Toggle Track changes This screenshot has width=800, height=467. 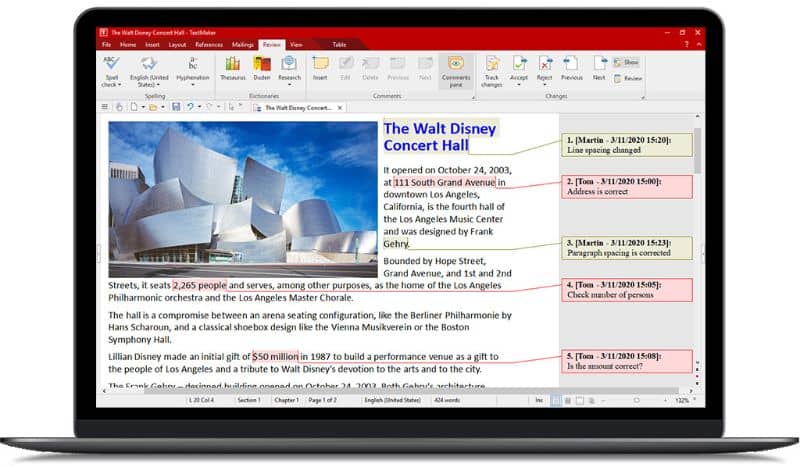[492, 71]
